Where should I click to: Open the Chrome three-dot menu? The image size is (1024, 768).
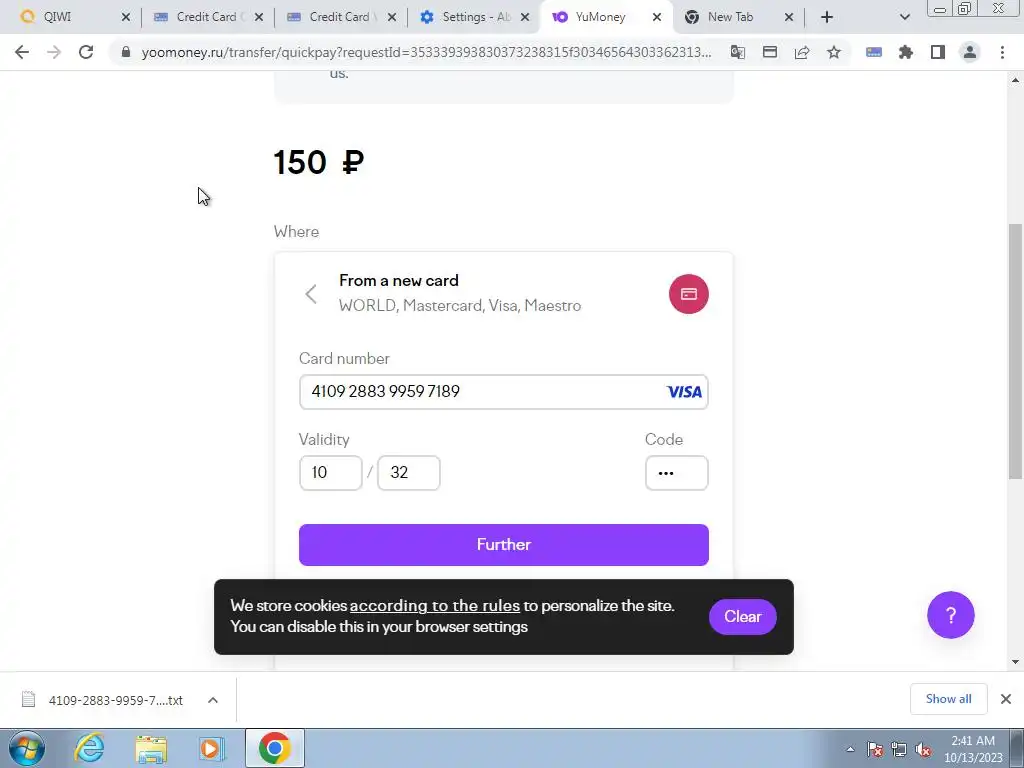[x=1002, y=52]
